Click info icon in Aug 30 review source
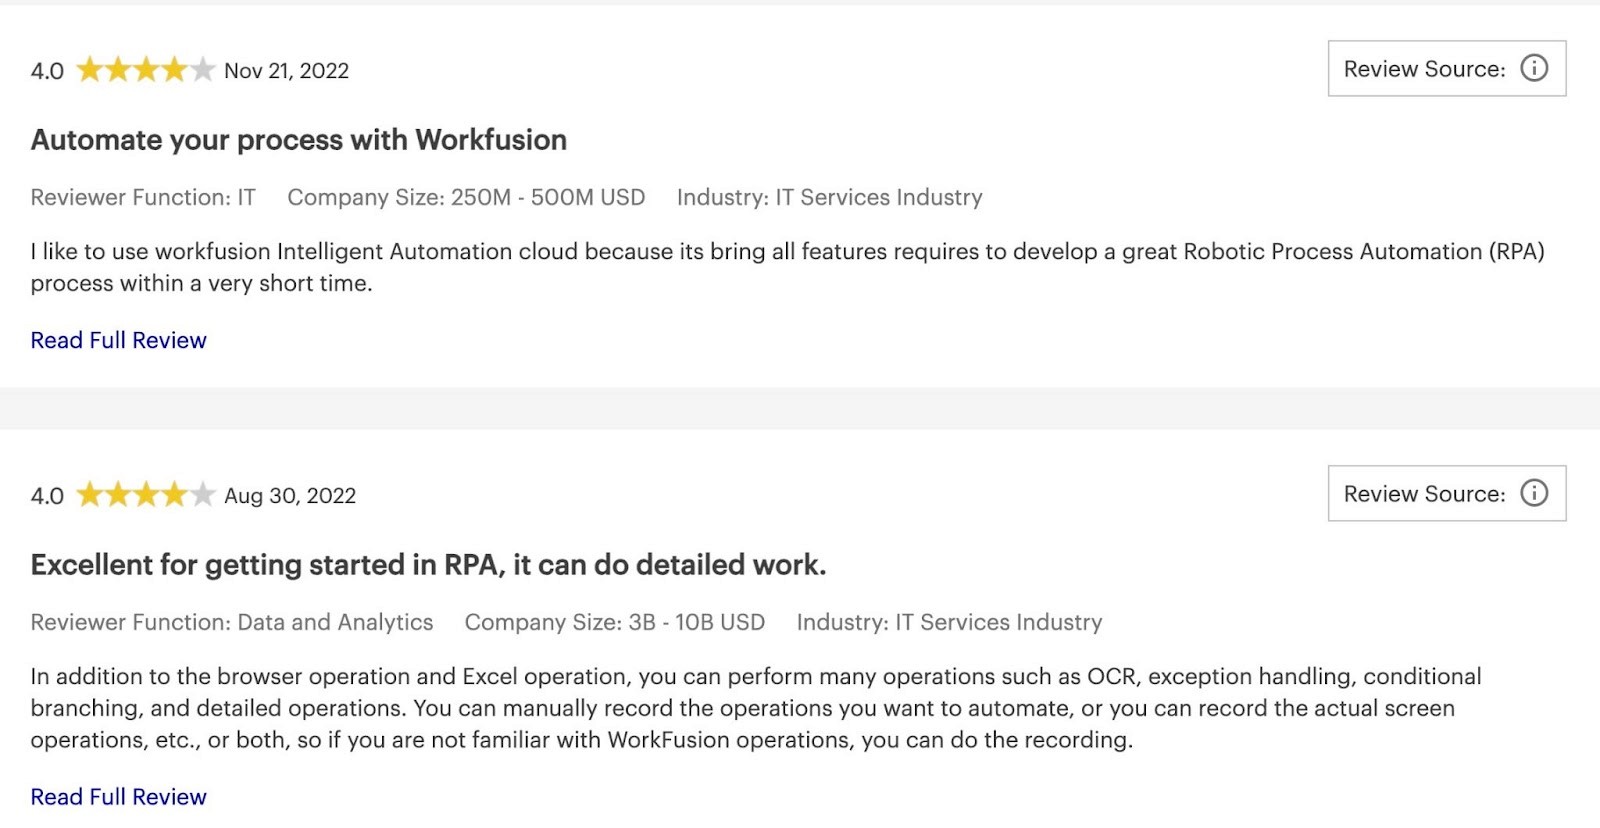The height and width of the screenshot is (828, 1600). click(x=1534, y=493)
